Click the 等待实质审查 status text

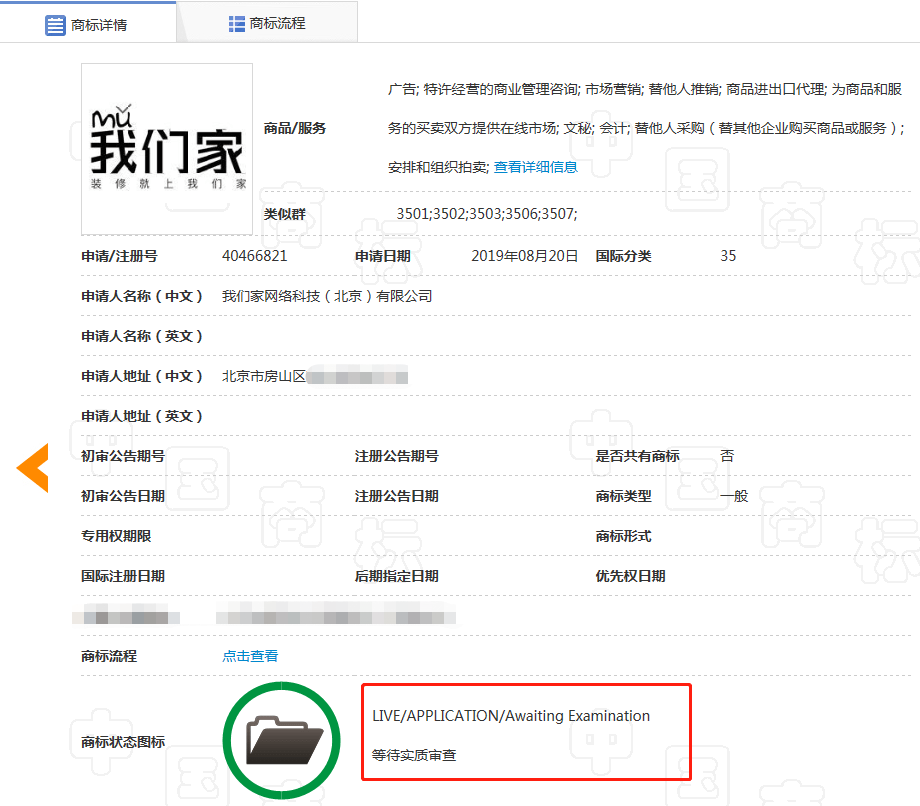pyautogui.click(x=414, y=755)
